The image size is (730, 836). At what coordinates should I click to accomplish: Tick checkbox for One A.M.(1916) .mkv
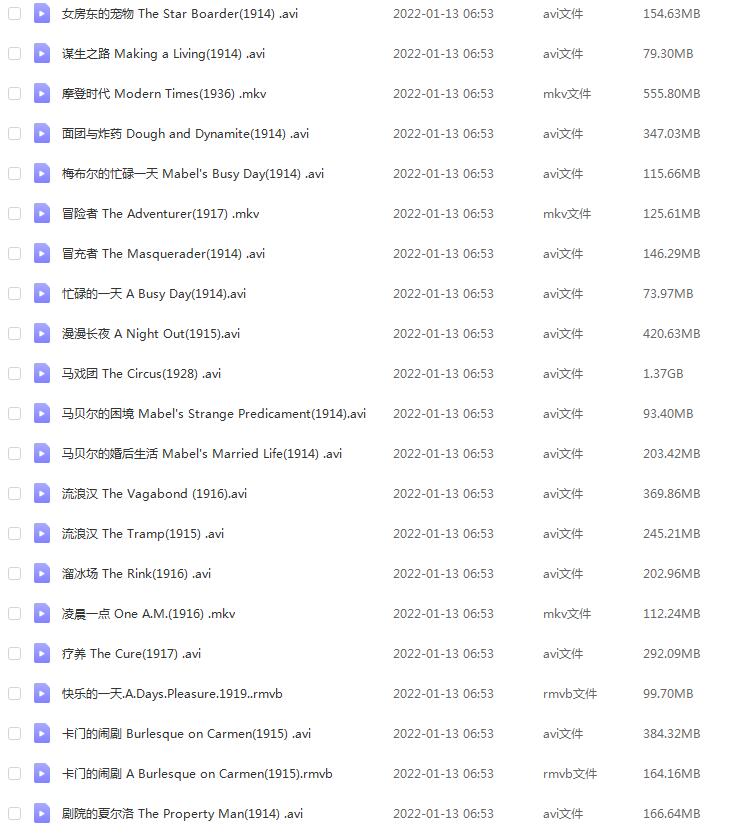coord(15,614)
